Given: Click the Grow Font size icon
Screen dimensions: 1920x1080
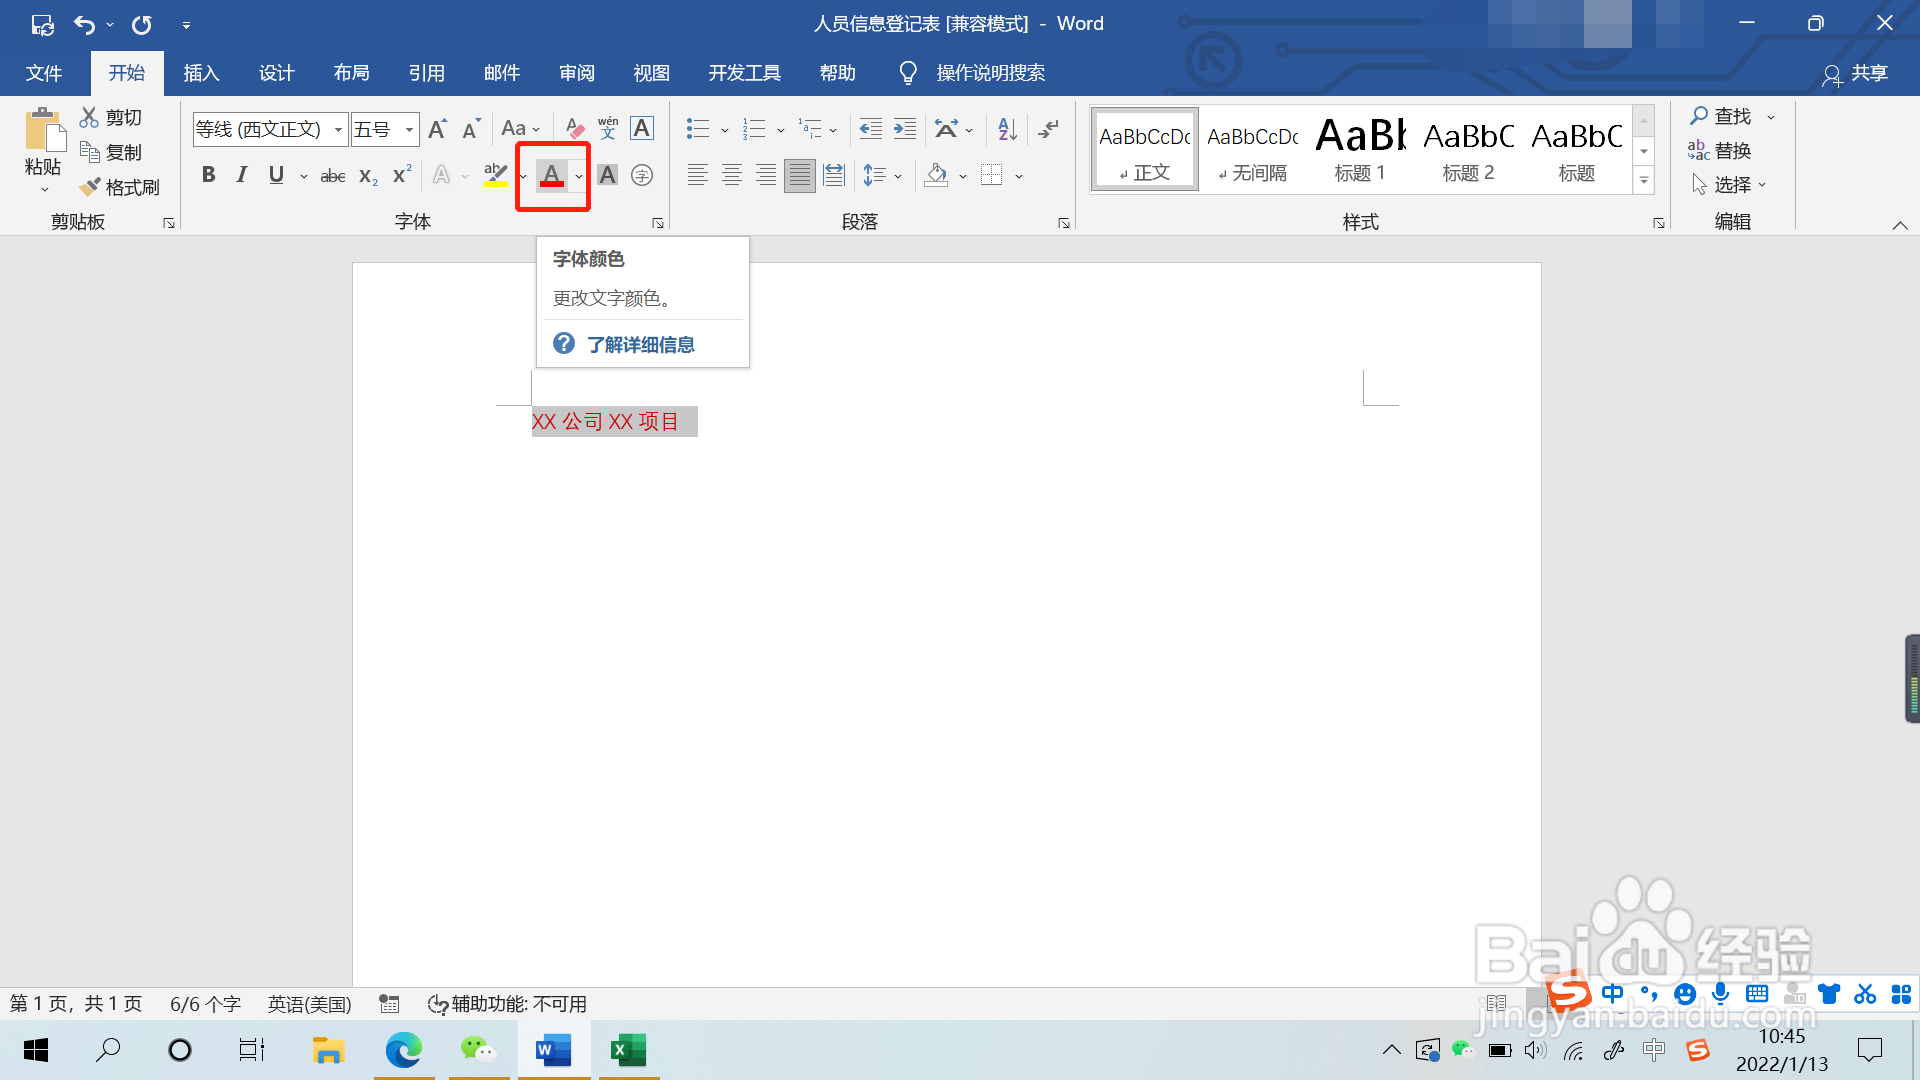Looking at the screenshot, I should (437, 128).
